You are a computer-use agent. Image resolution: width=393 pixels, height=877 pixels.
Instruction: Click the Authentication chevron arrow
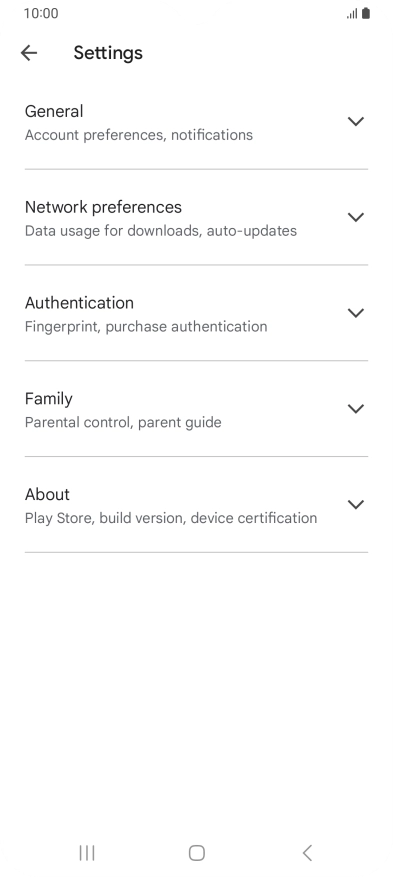356,313
